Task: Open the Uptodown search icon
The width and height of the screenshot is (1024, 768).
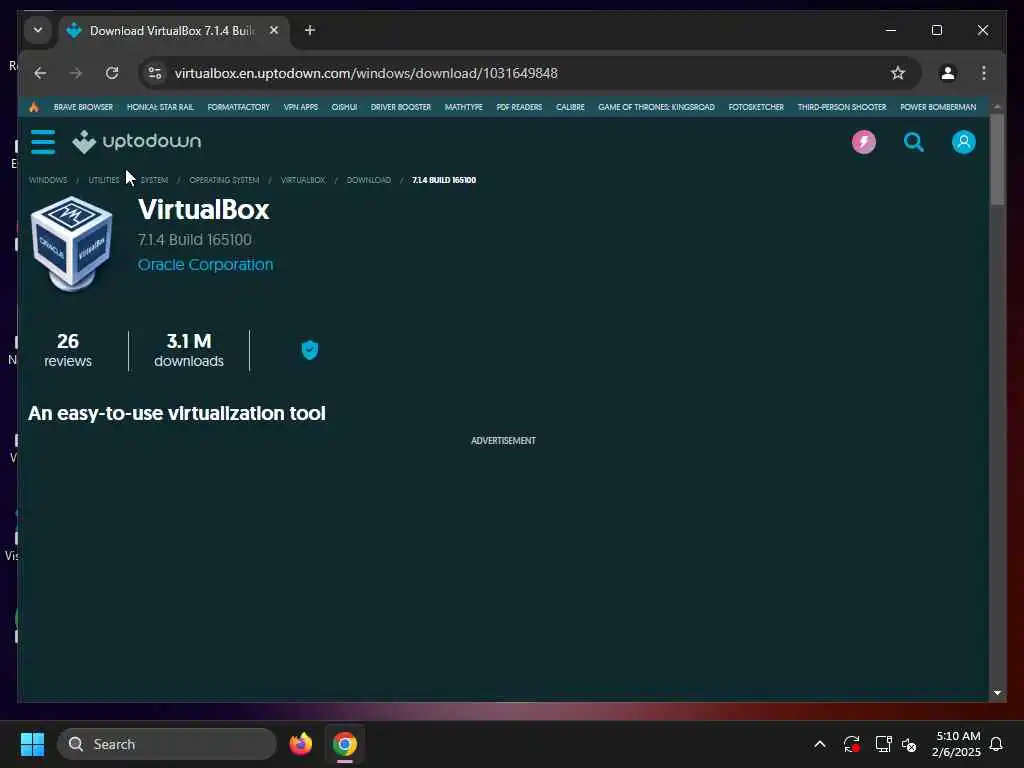Action: (x=913, y=142)
